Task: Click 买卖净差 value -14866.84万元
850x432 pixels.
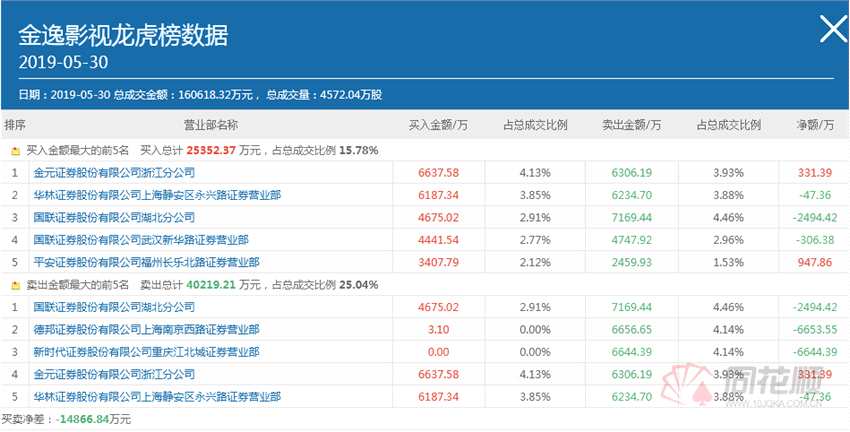Action: coord(94,420)
